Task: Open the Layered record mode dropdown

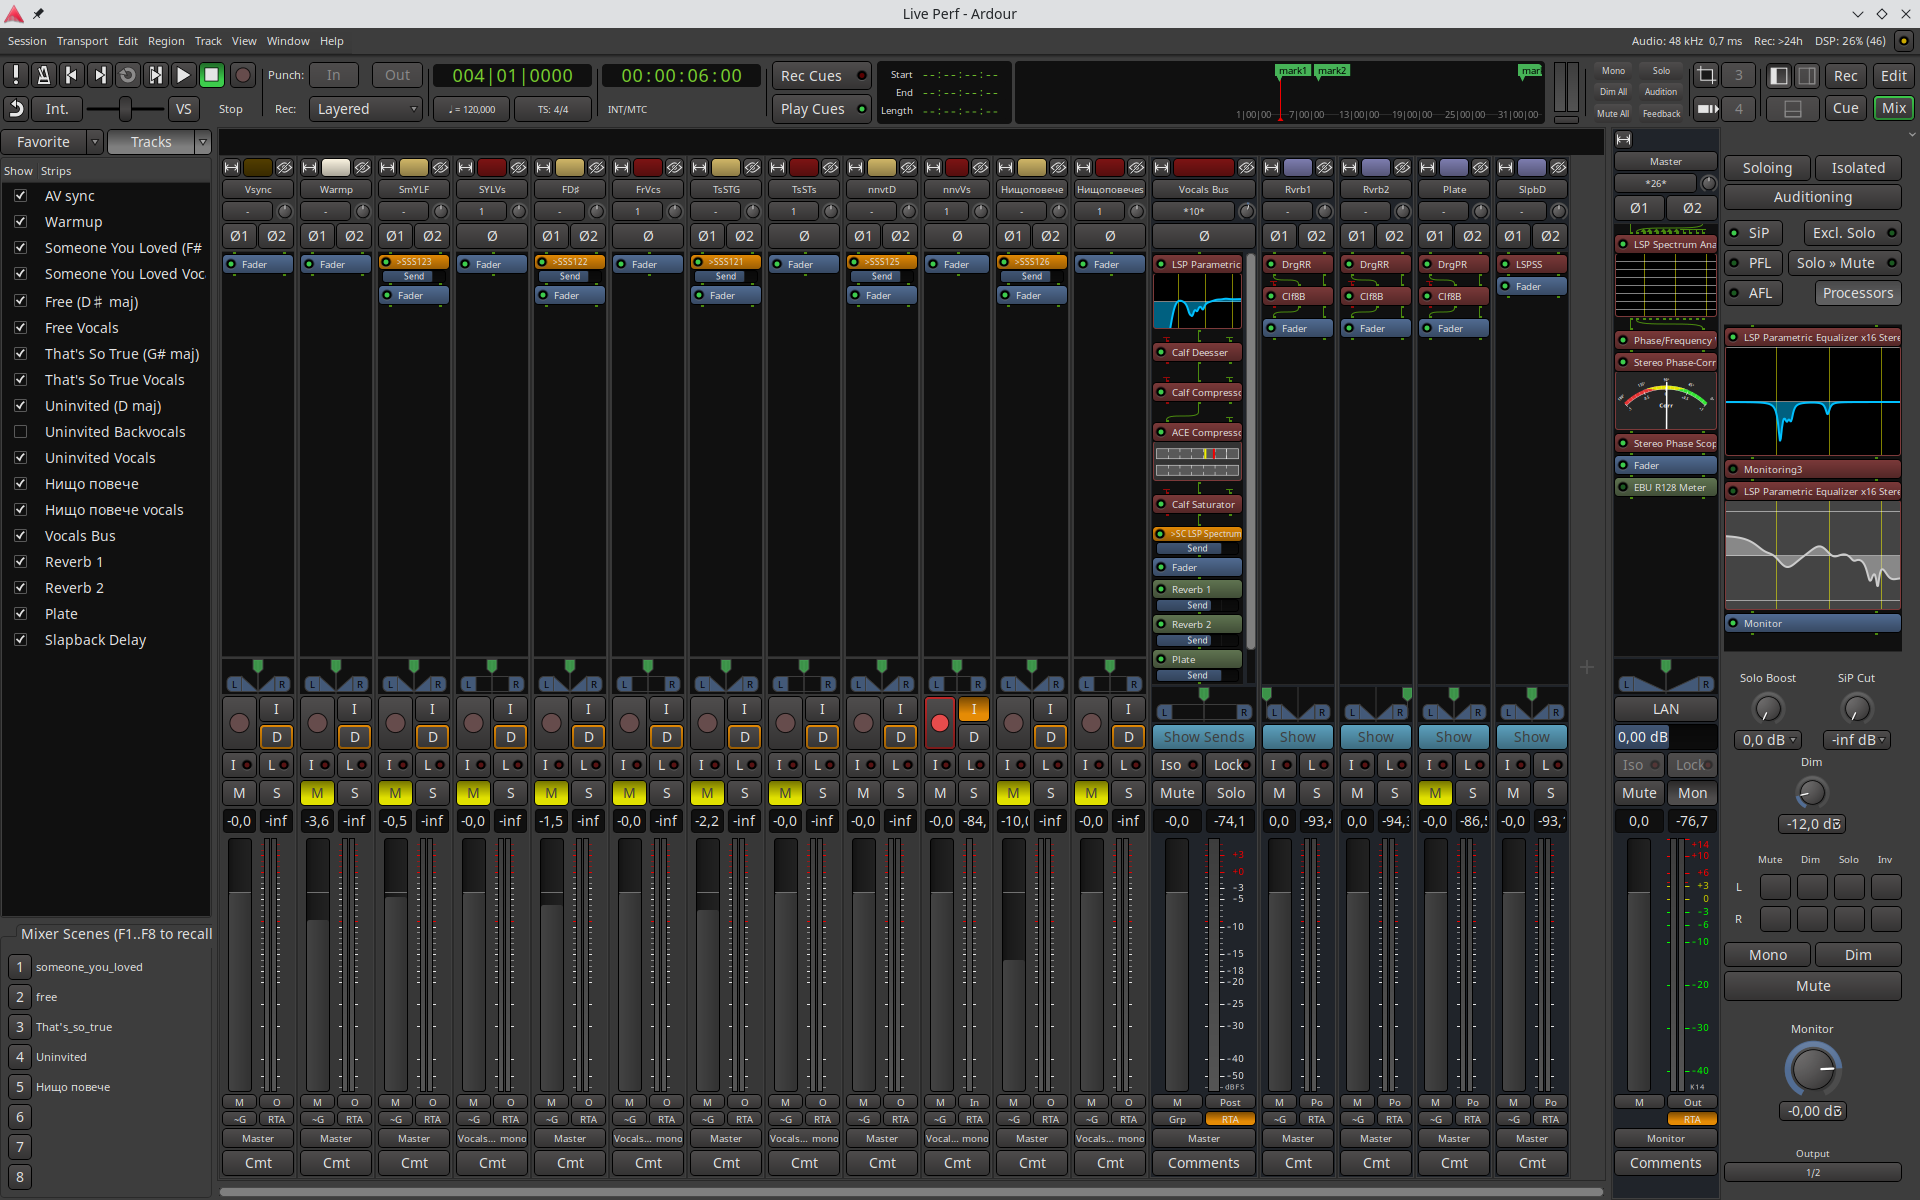Action: pyautogui.click(x=365, y=109)
